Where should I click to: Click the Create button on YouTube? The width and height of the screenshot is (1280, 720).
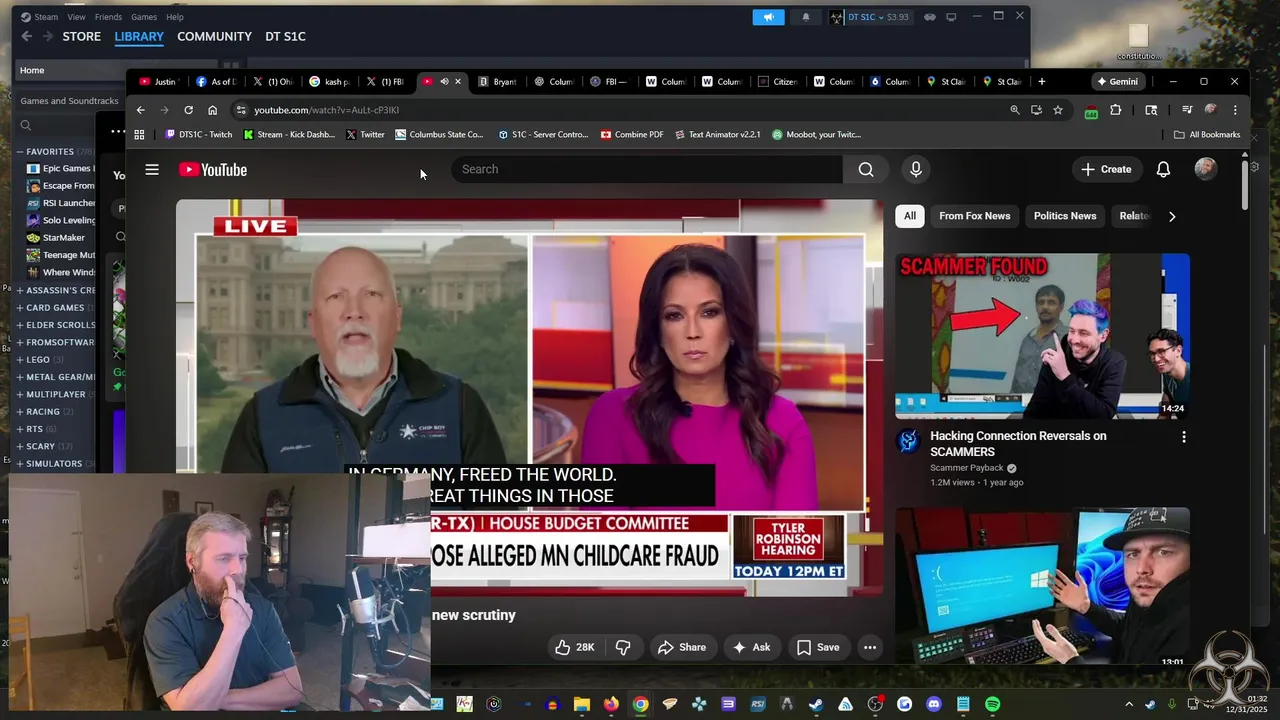(1106, 169)
